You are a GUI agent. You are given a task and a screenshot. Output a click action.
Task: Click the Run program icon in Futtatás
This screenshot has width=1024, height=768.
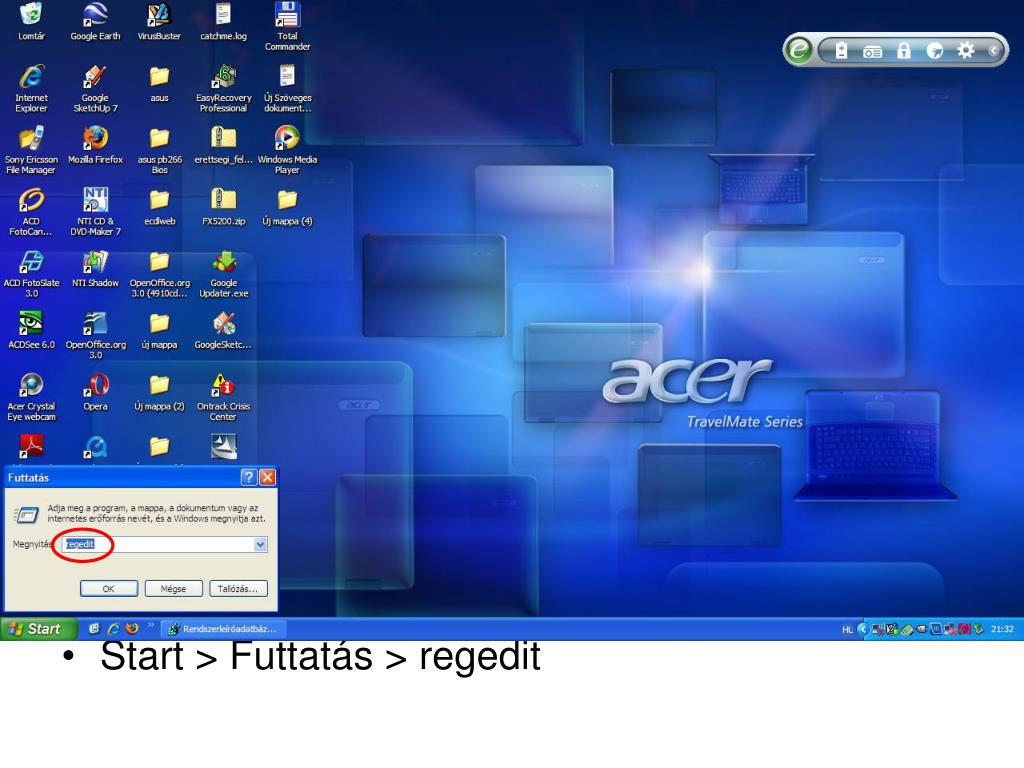click(26, 515)
